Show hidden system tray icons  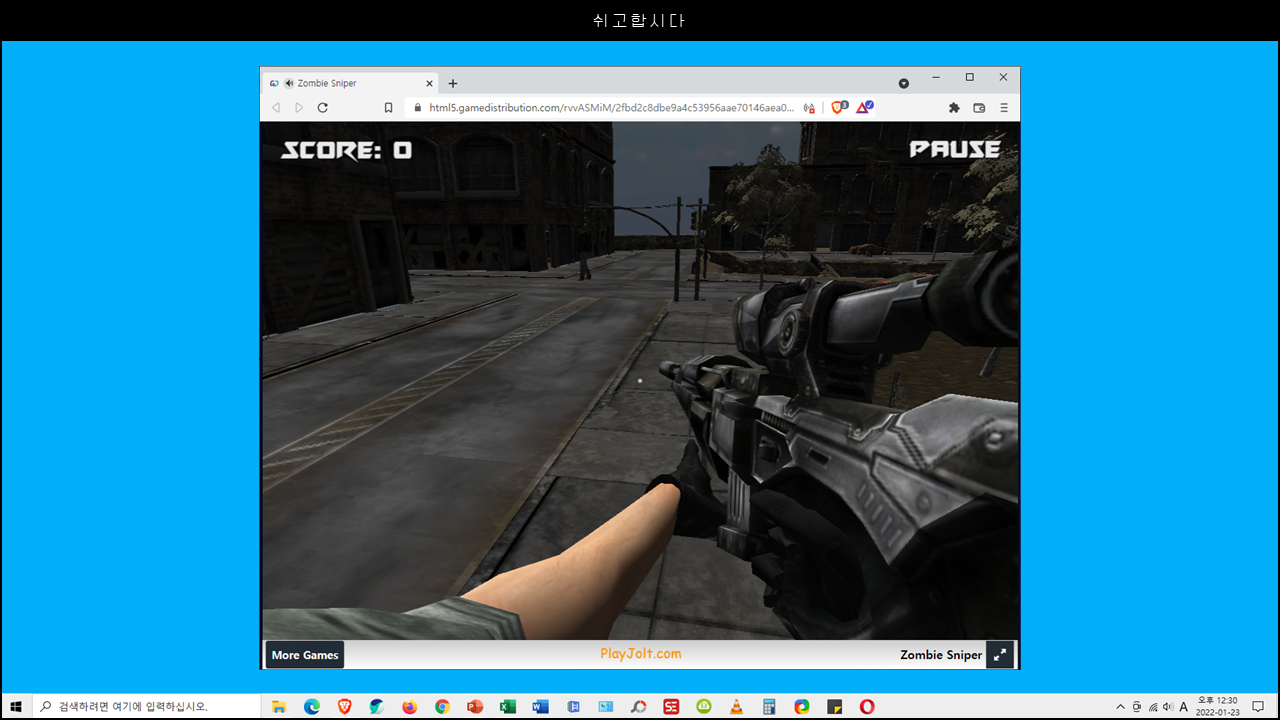1120,706
